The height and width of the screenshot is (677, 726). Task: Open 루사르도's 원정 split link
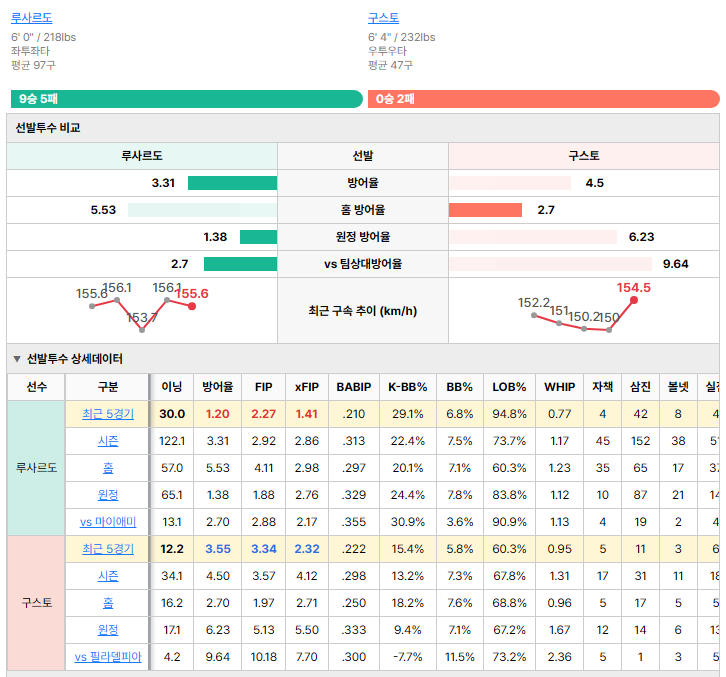click(108, 495)
